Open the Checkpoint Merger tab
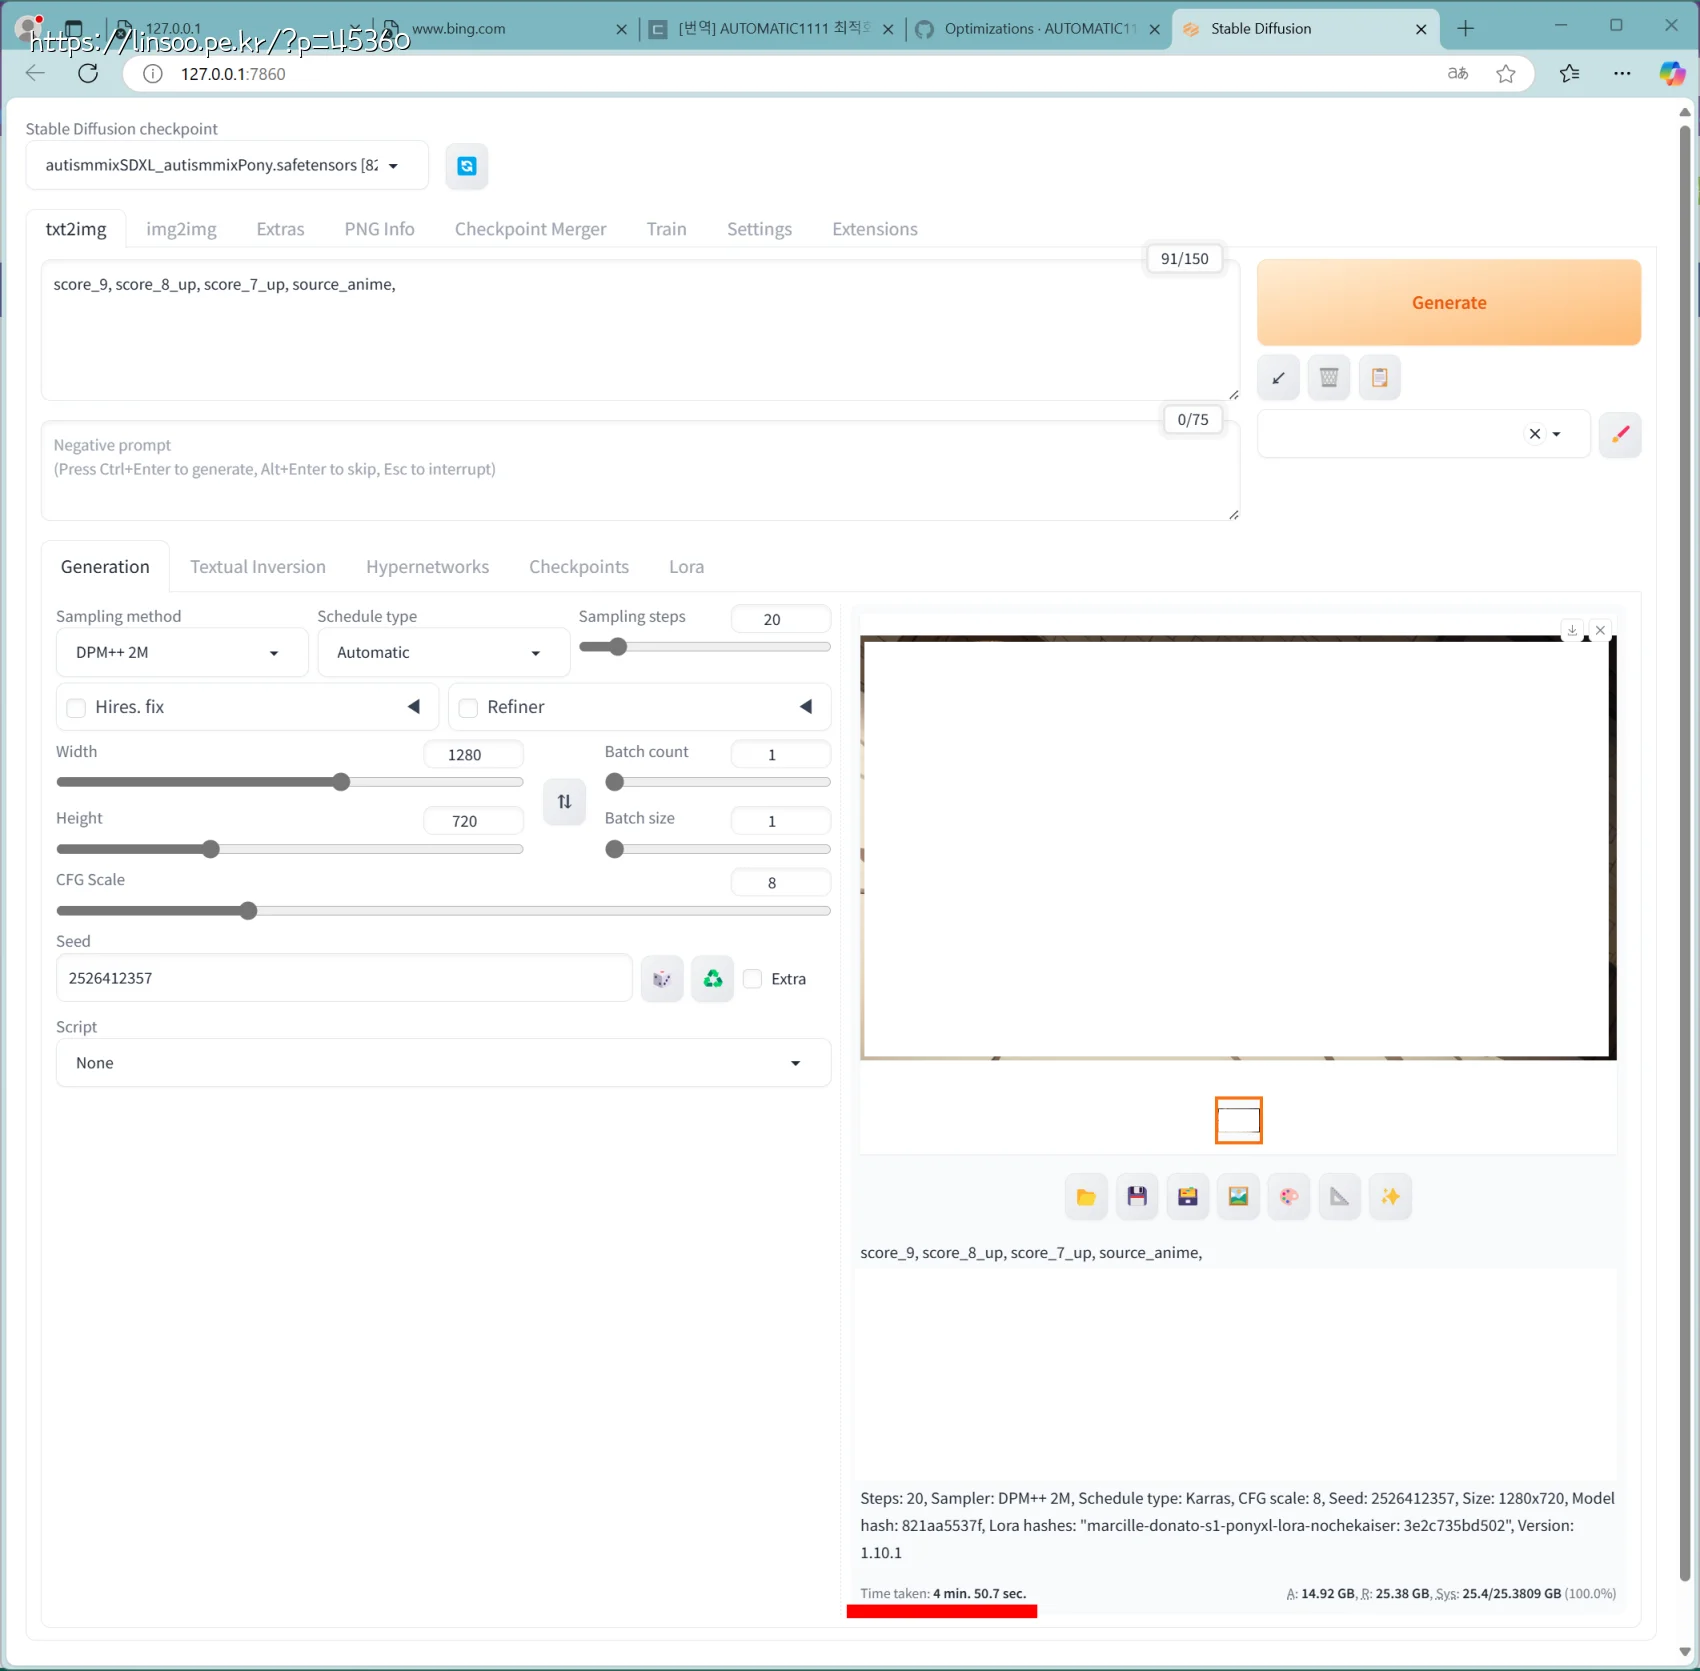 [x=530, y=229]
